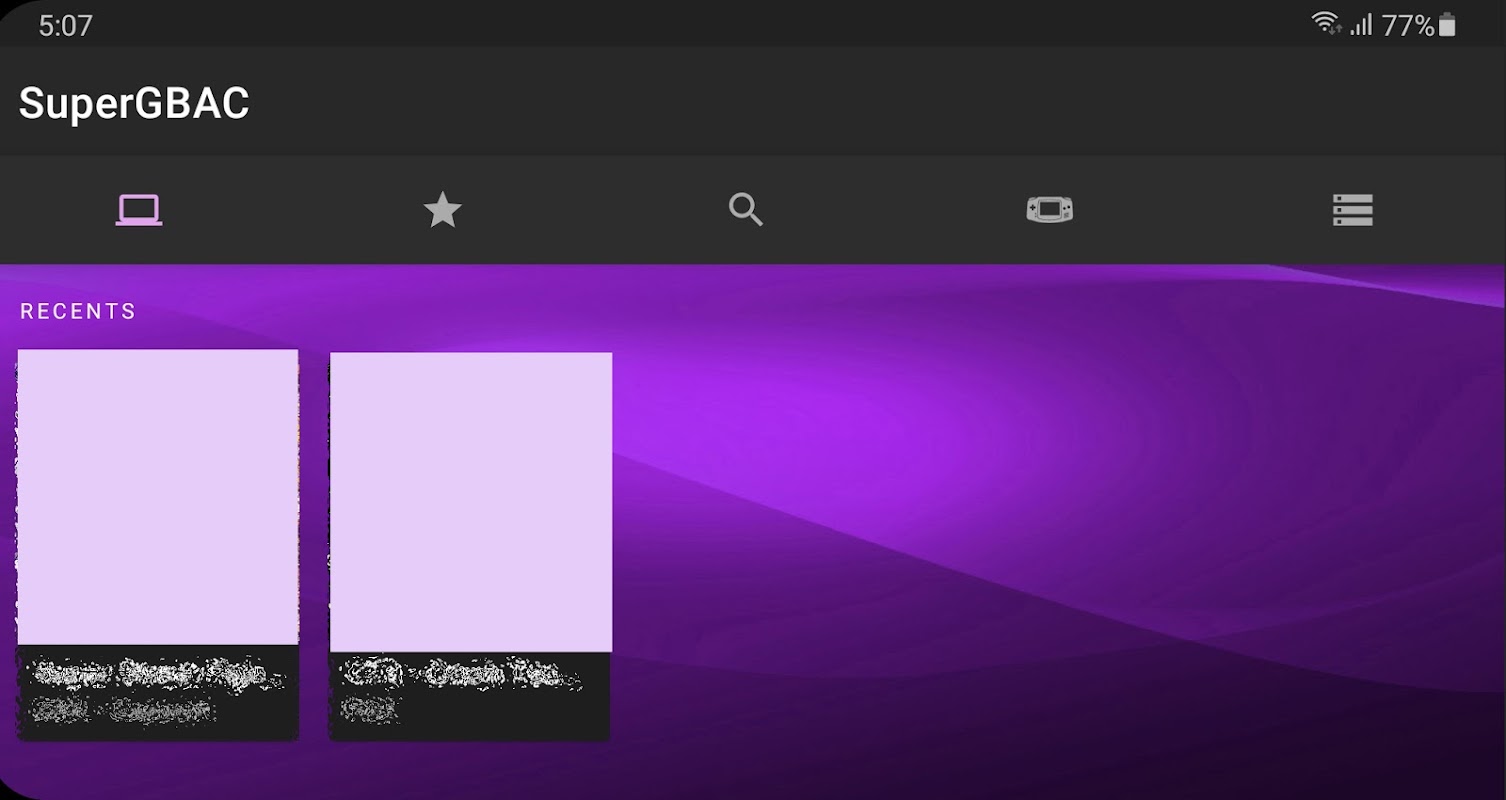Click empty app bar right of SuperGBAC

click(x=870, y=103)
